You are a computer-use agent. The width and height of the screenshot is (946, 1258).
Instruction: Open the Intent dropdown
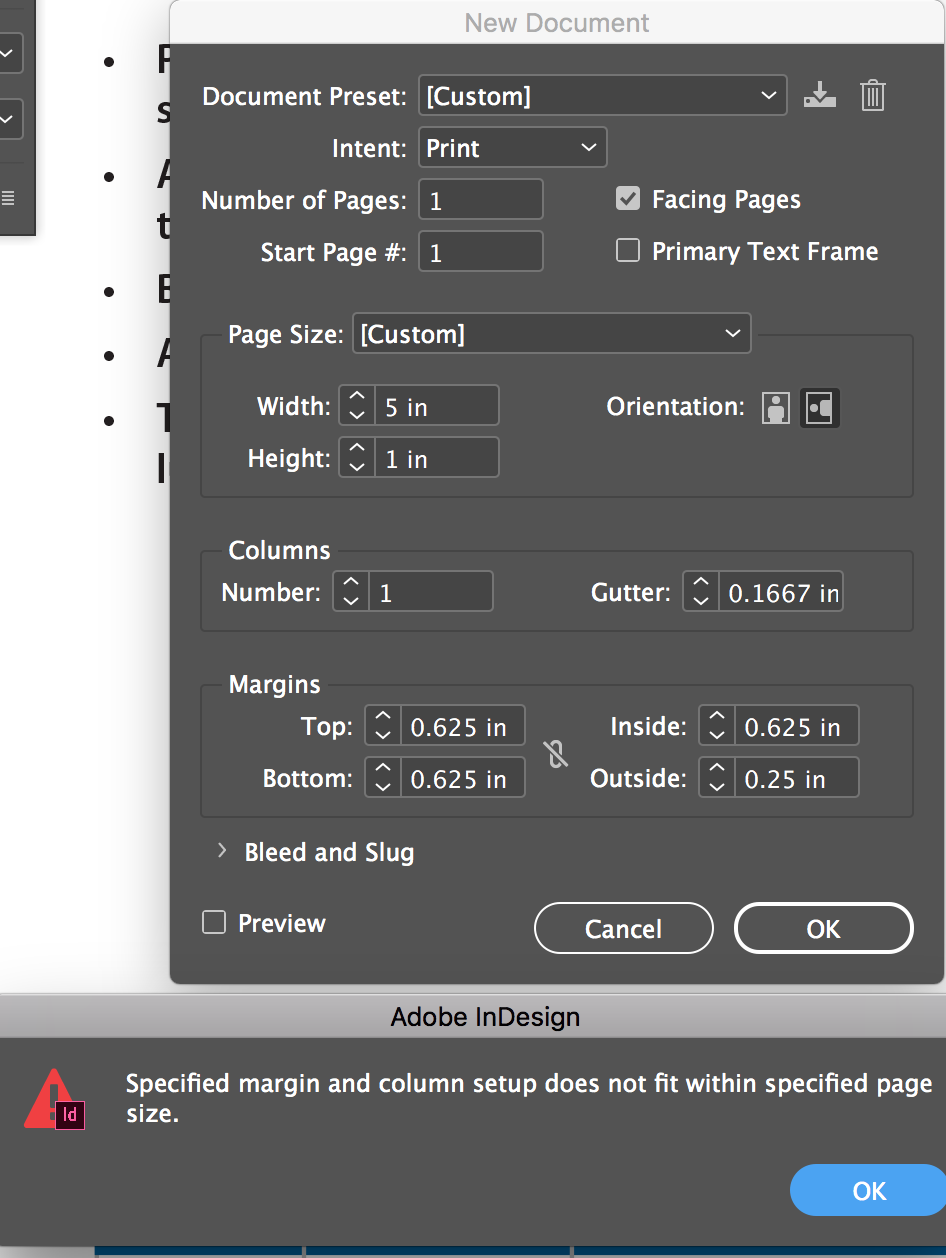point(512,147)
